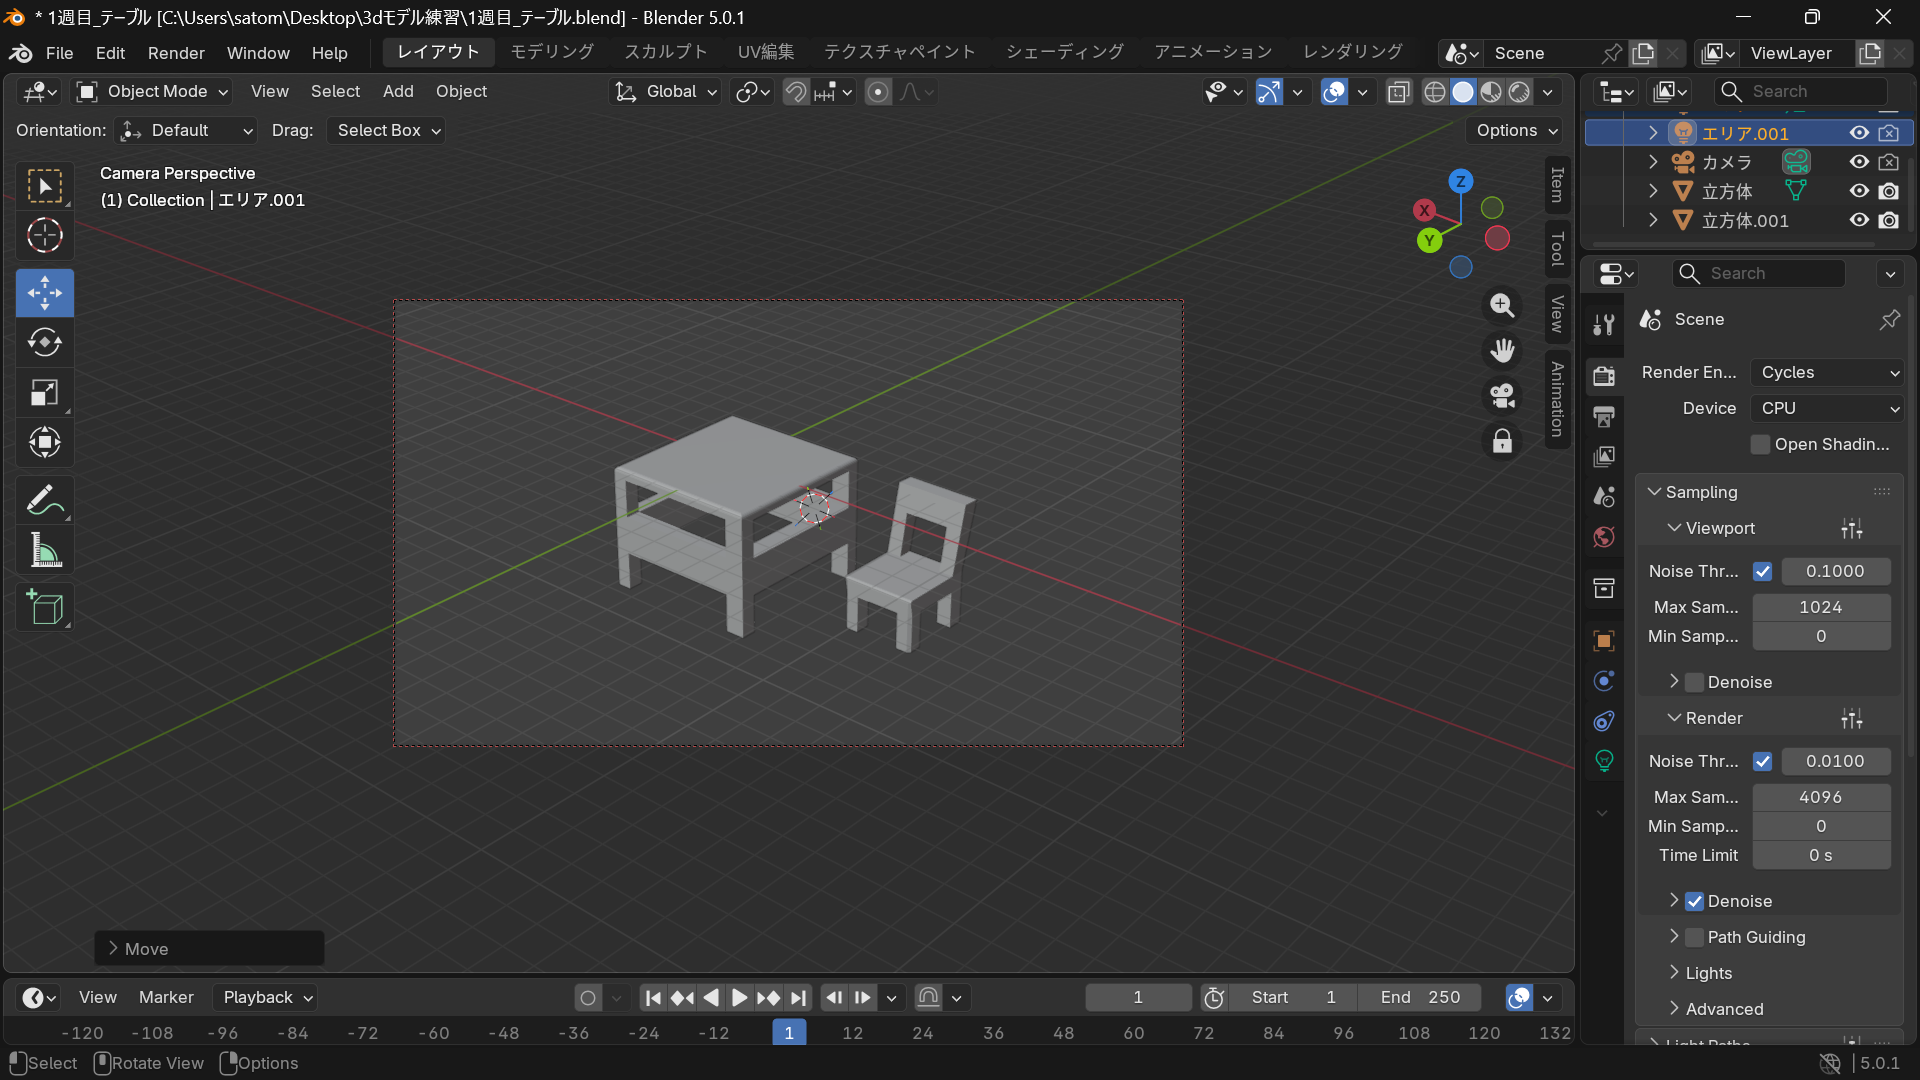The width and height of the screenshot is (1920, 1080).
Task: Expand the Lights panel
Action: (x=1708, y=973)
